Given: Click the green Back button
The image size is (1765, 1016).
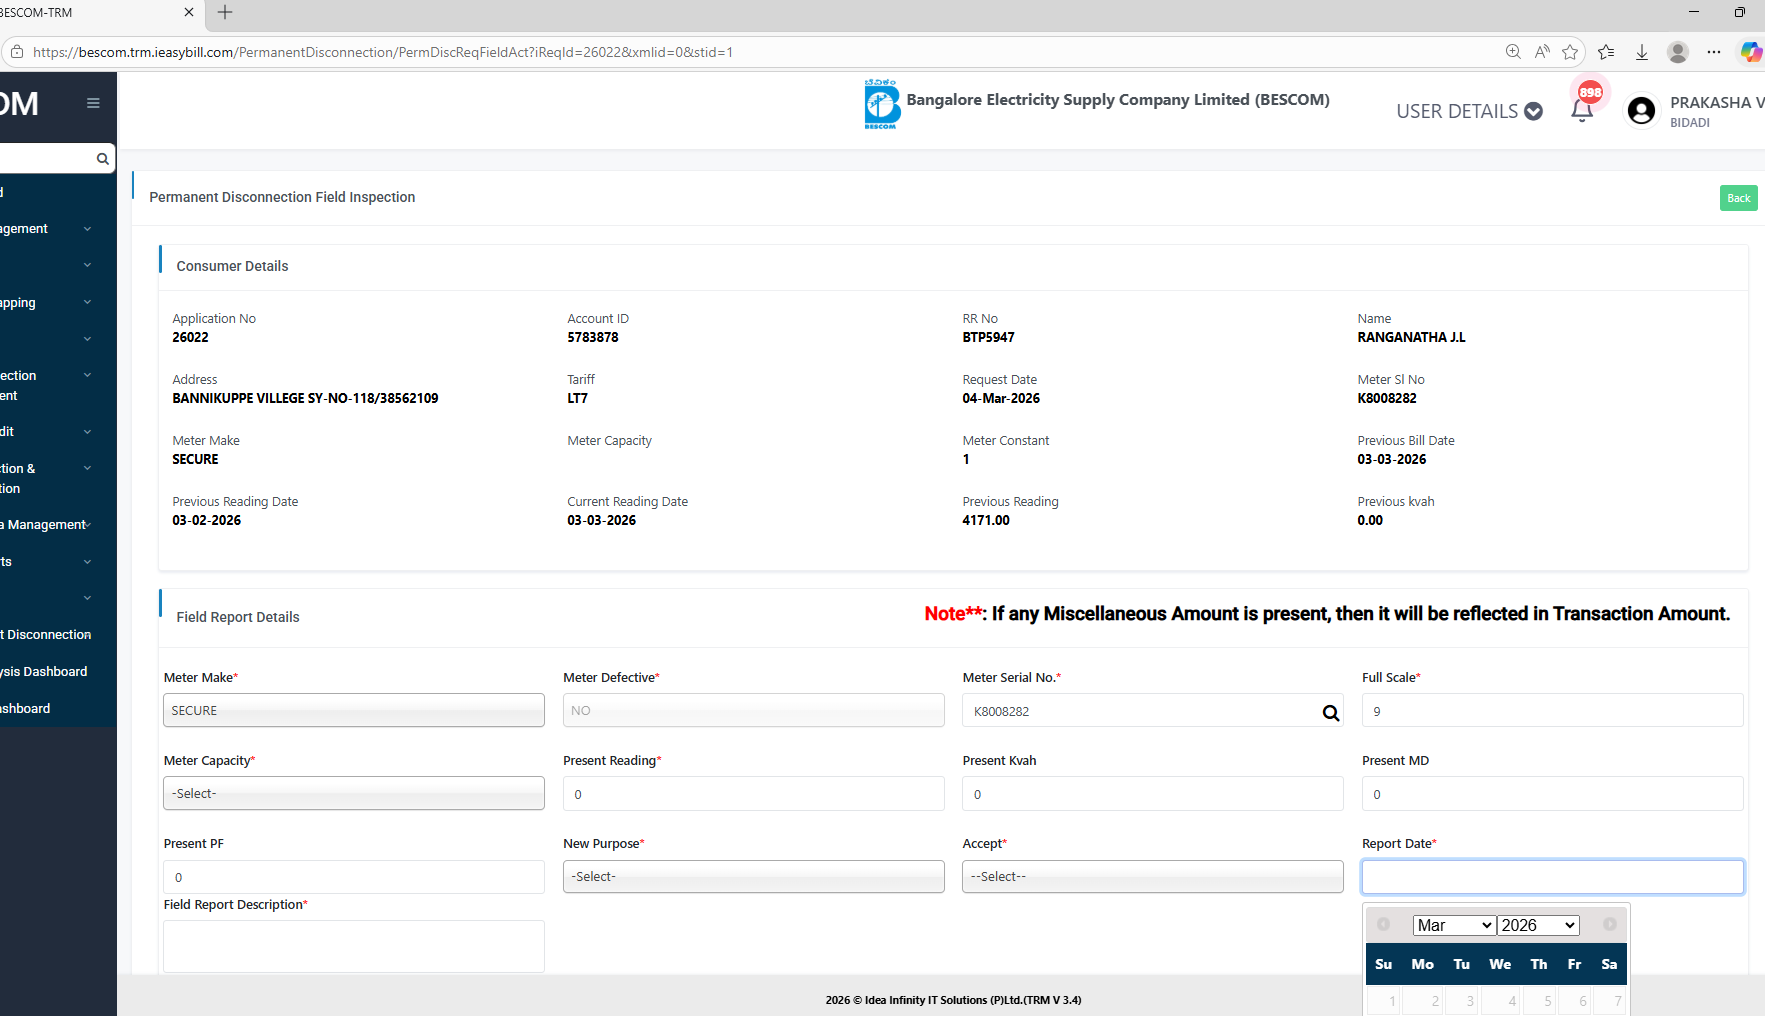Looking at the screenshot, I should point(1739,198).
